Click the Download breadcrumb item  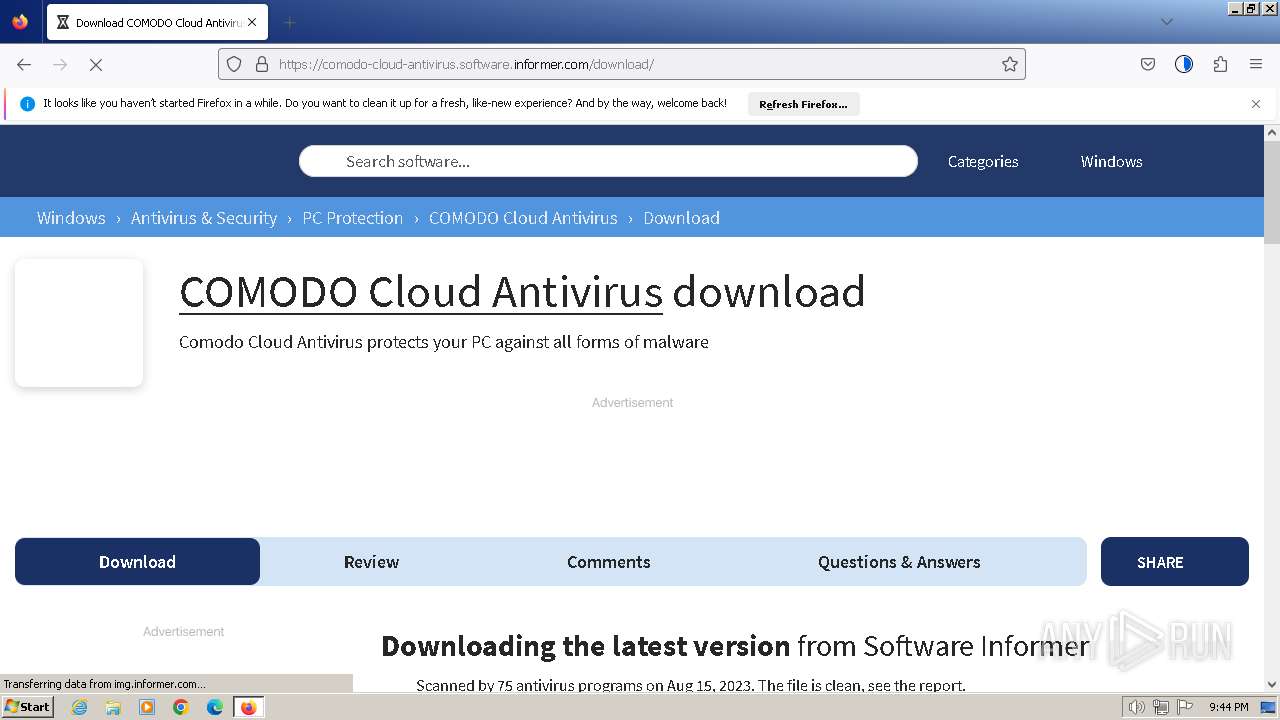point(681,218)
